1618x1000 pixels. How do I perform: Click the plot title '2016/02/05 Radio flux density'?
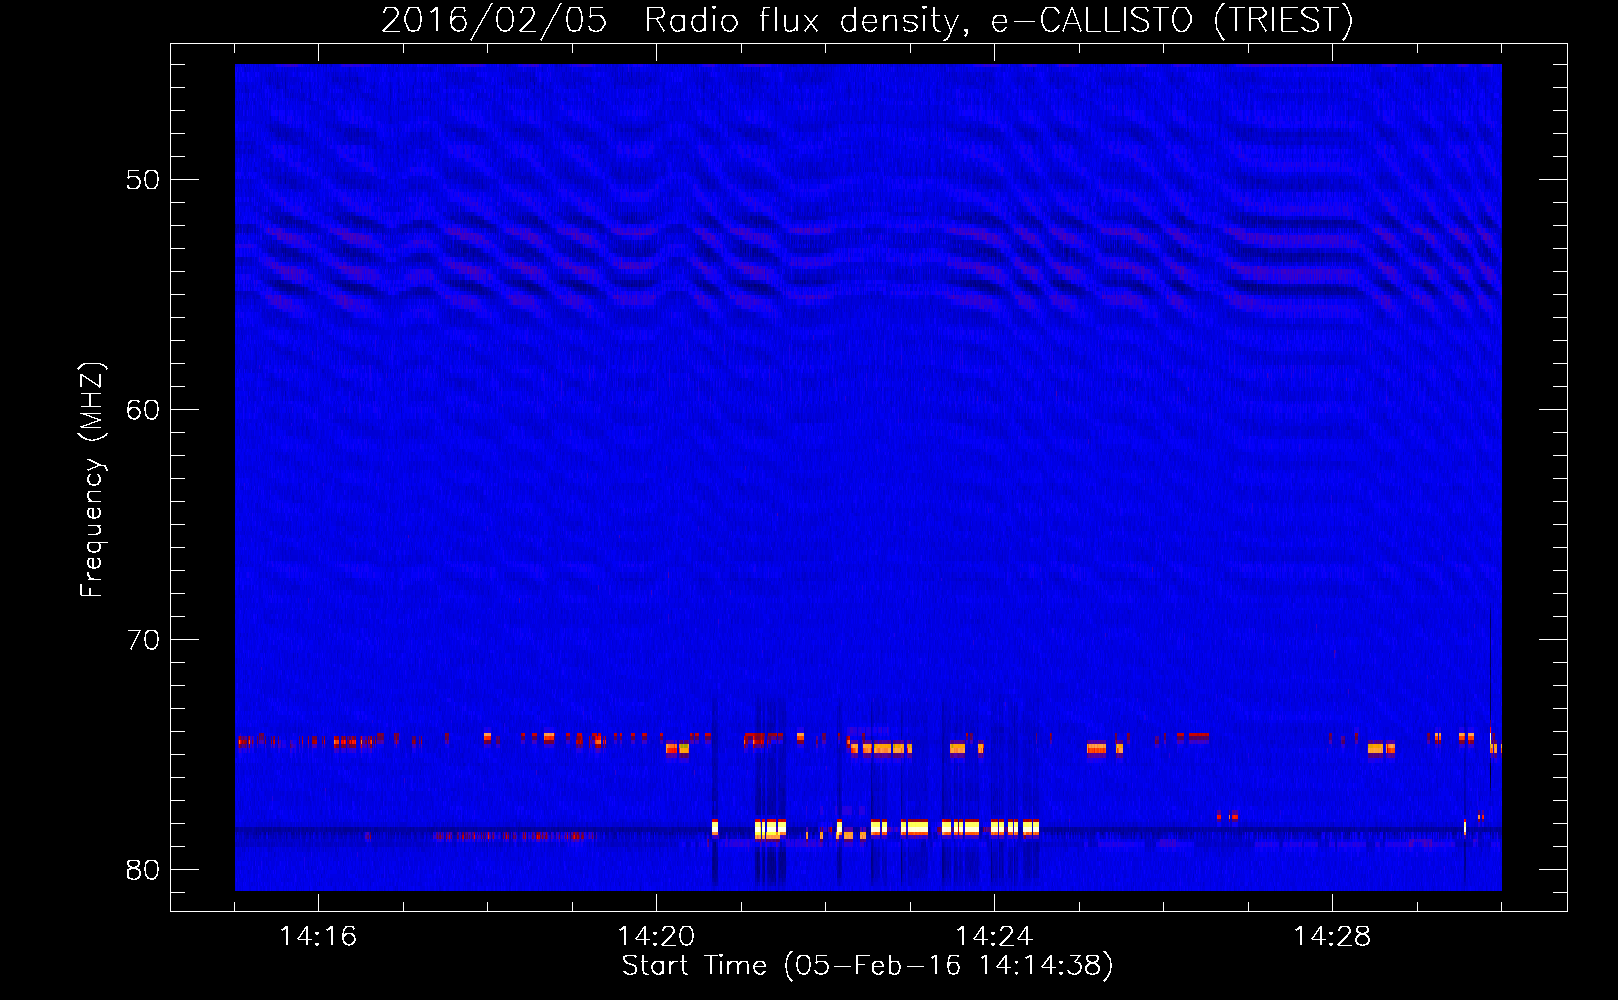pyautogui.click(x=868, y=20)
